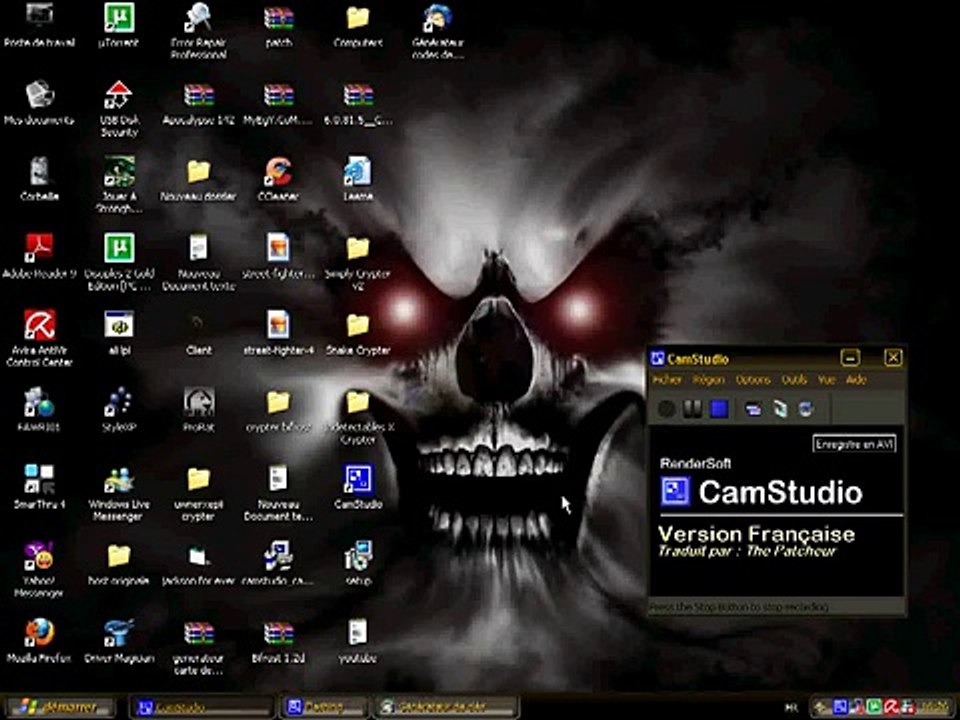
Task: Select the Corbeille recycle bin icon
Action: [x=39, y=179]
